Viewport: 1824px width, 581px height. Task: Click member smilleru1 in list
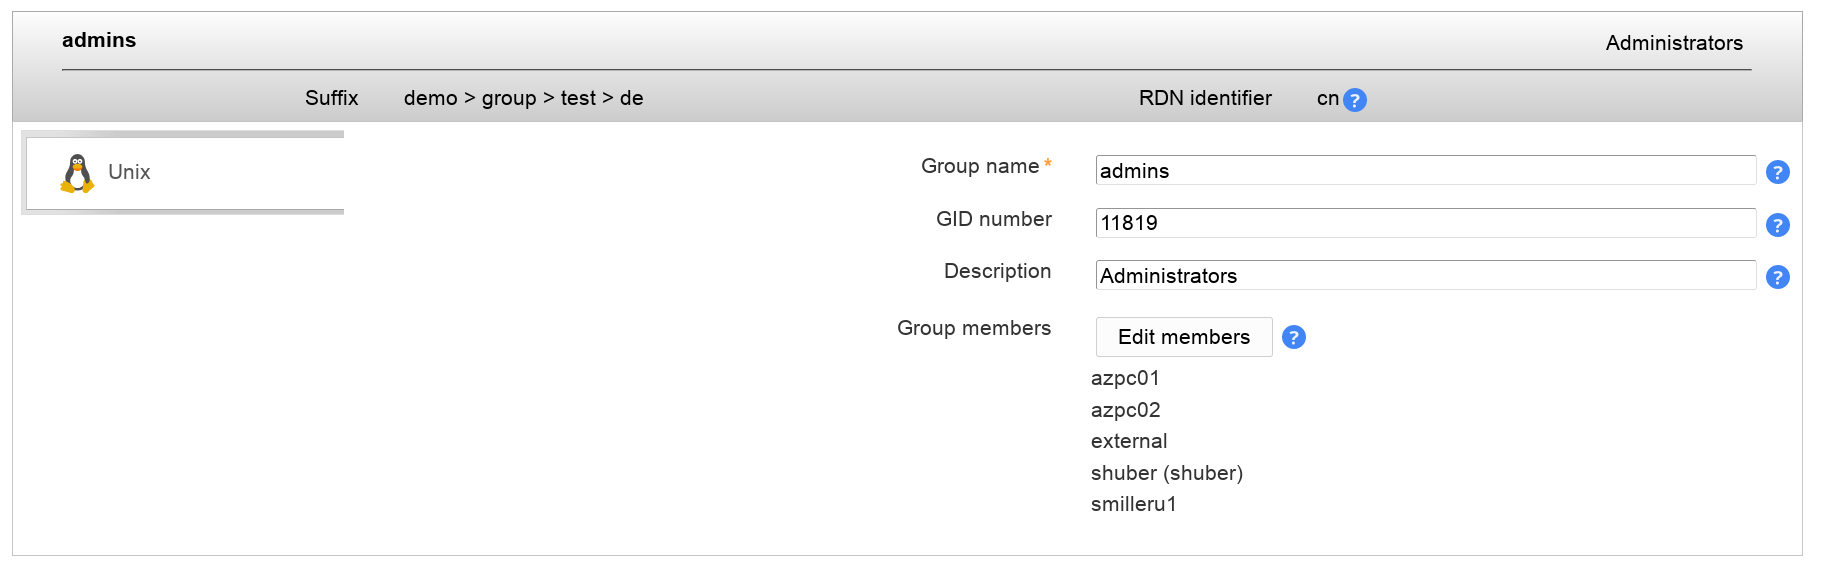tap(1133, 505)
